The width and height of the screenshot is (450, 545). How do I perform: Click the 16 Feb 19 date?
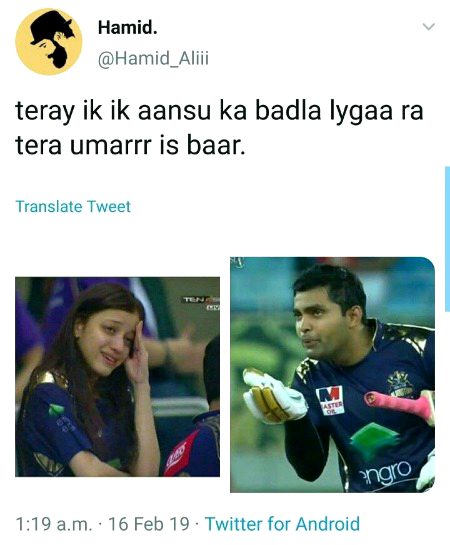pyautogui.click(x=149, y=524)
